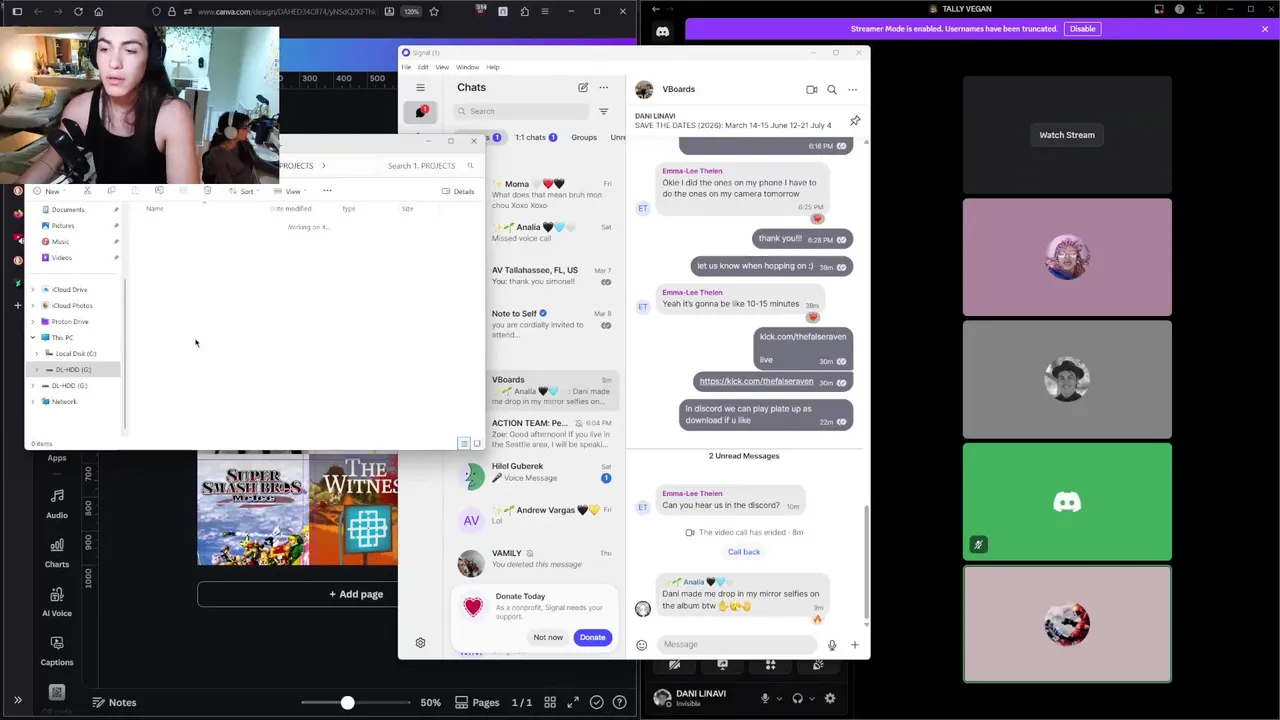The image size is (1280, 720).
Task: Open the Signal Edit menu
Action: point(423,67)
